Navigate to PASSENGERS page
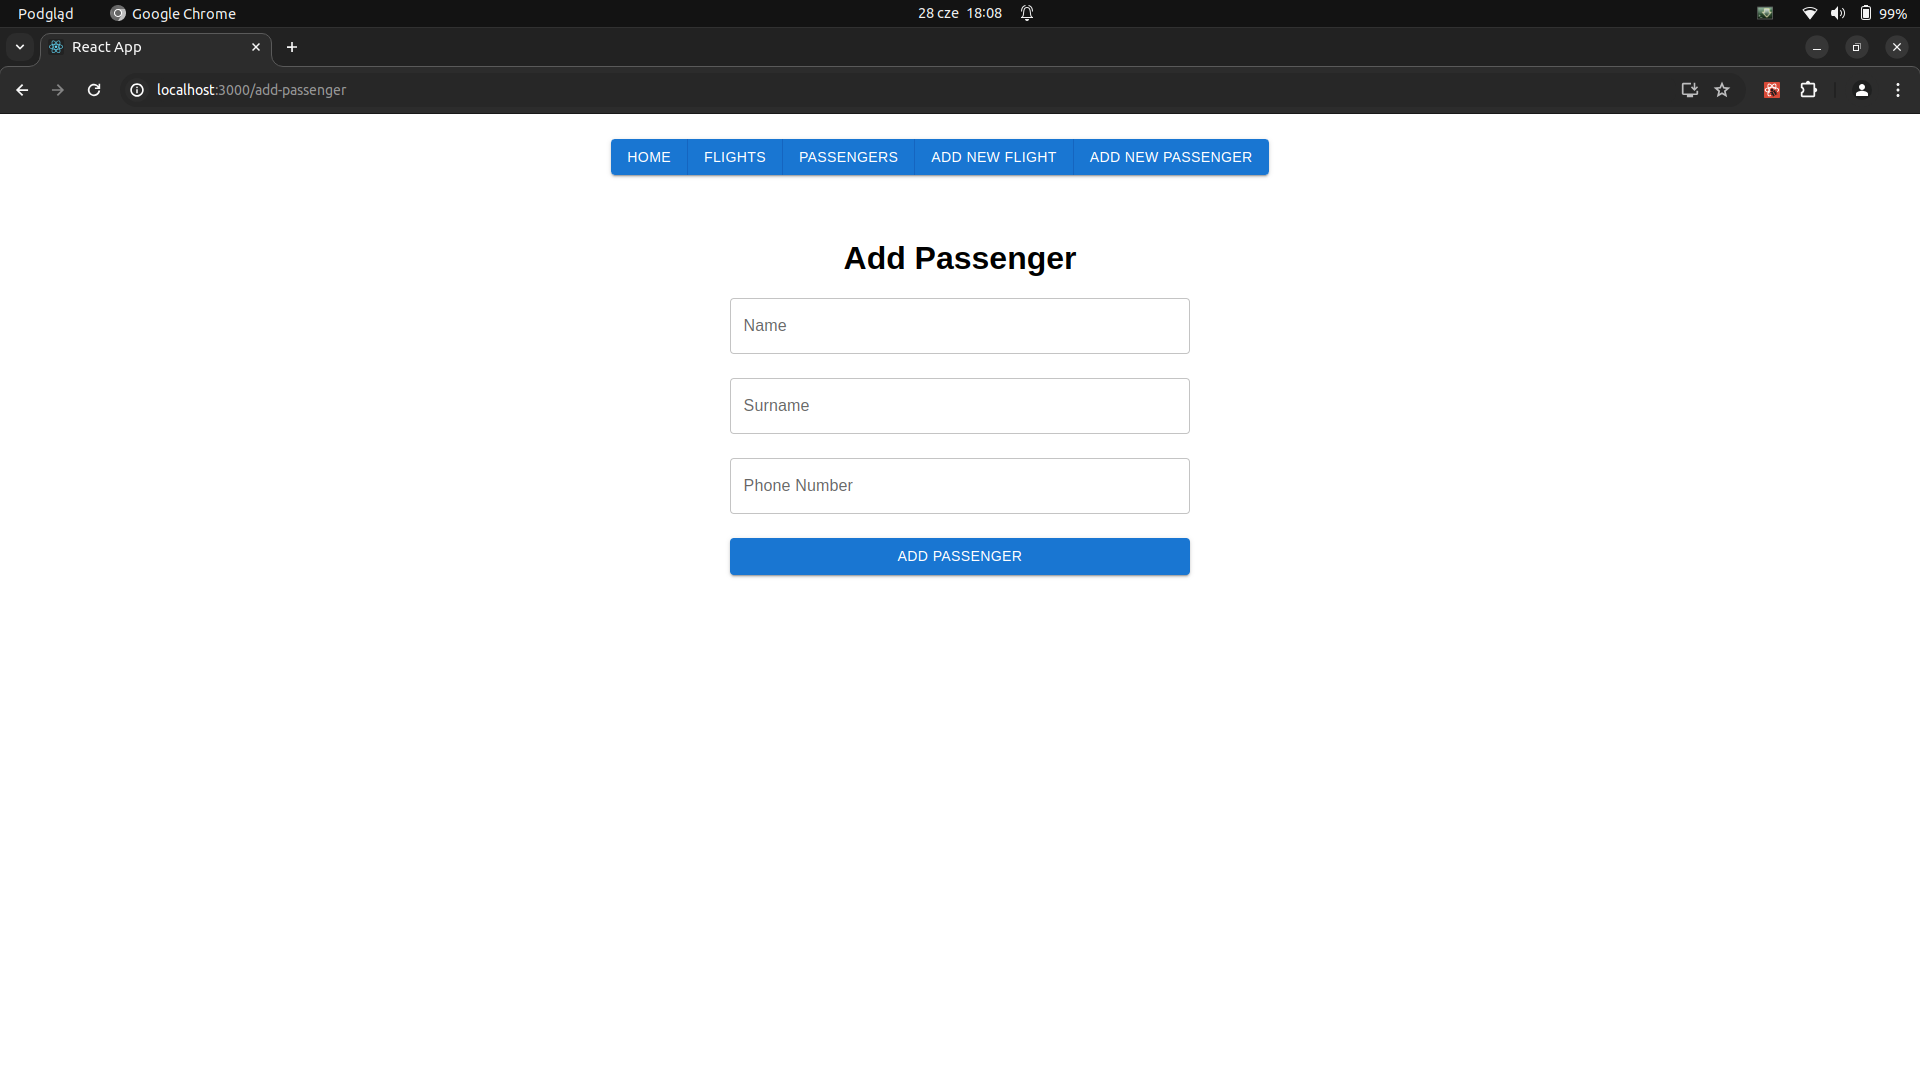The width and height of the screenshot is (1920, 1080). coord(848,157)
